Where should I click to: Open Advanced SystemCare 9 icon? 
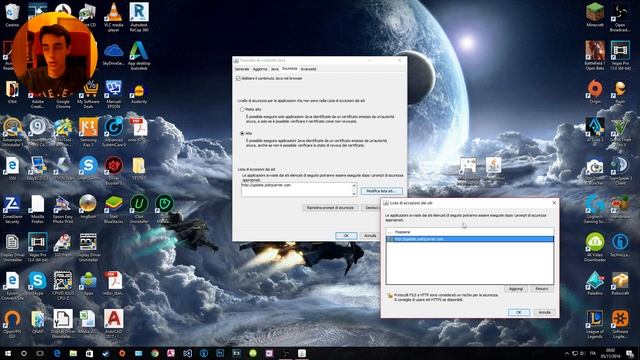point(113,132)
